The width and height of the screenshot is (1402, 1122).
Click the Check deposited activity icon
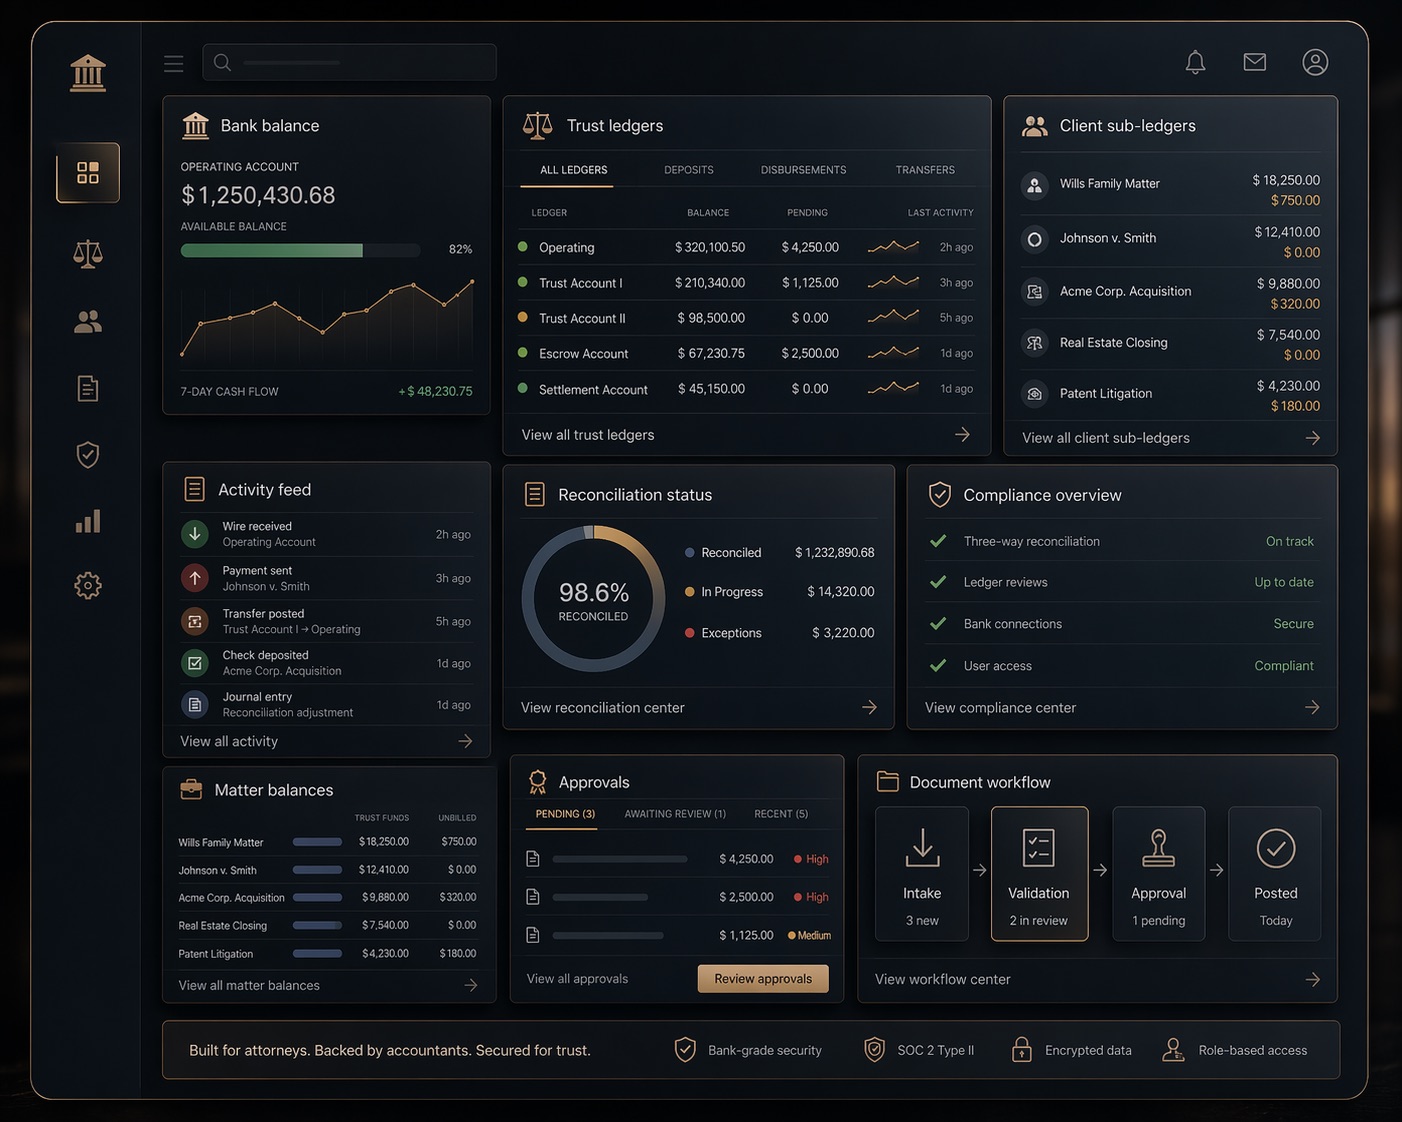pyautogui.click(x=195, y=663)
